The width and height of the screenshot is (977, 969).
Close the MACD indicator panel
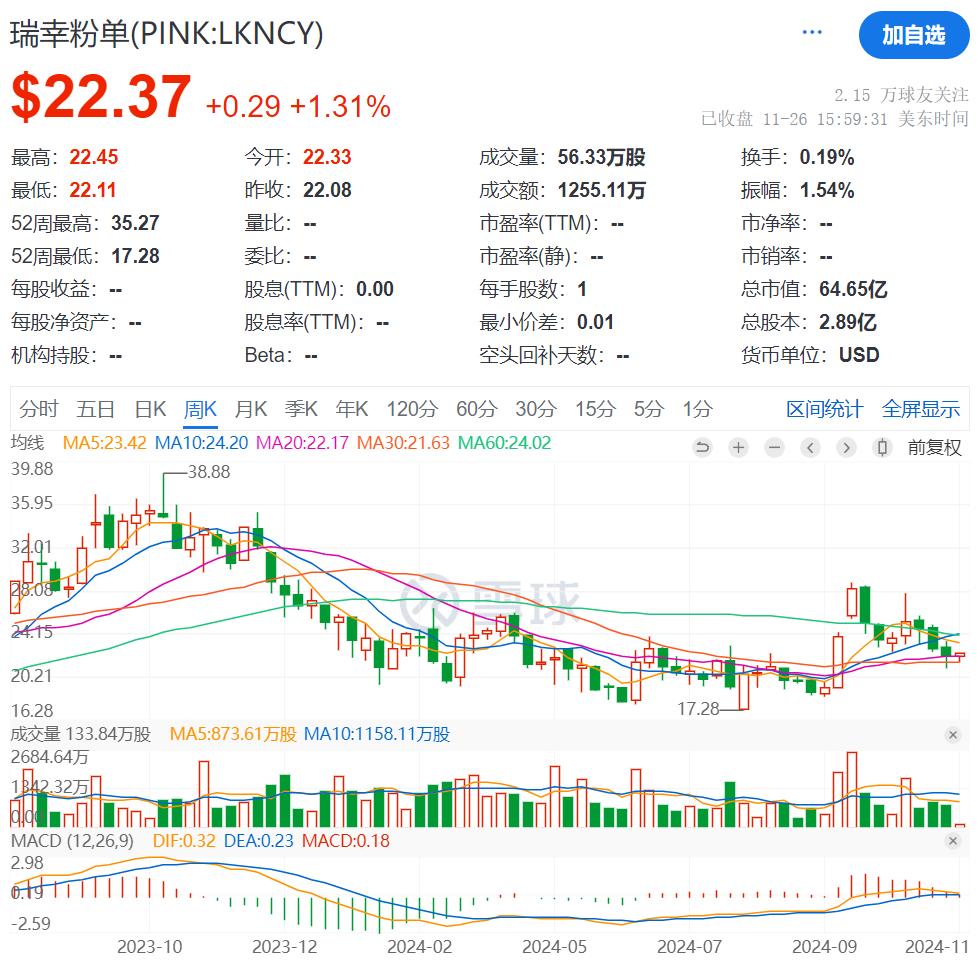click(x=953, y=841)
